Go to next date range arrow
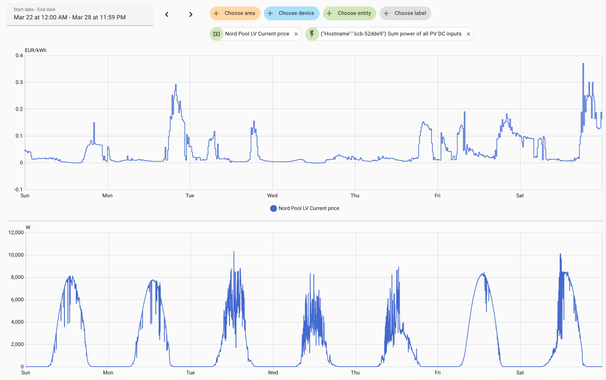606x380 pixels. 191,15
